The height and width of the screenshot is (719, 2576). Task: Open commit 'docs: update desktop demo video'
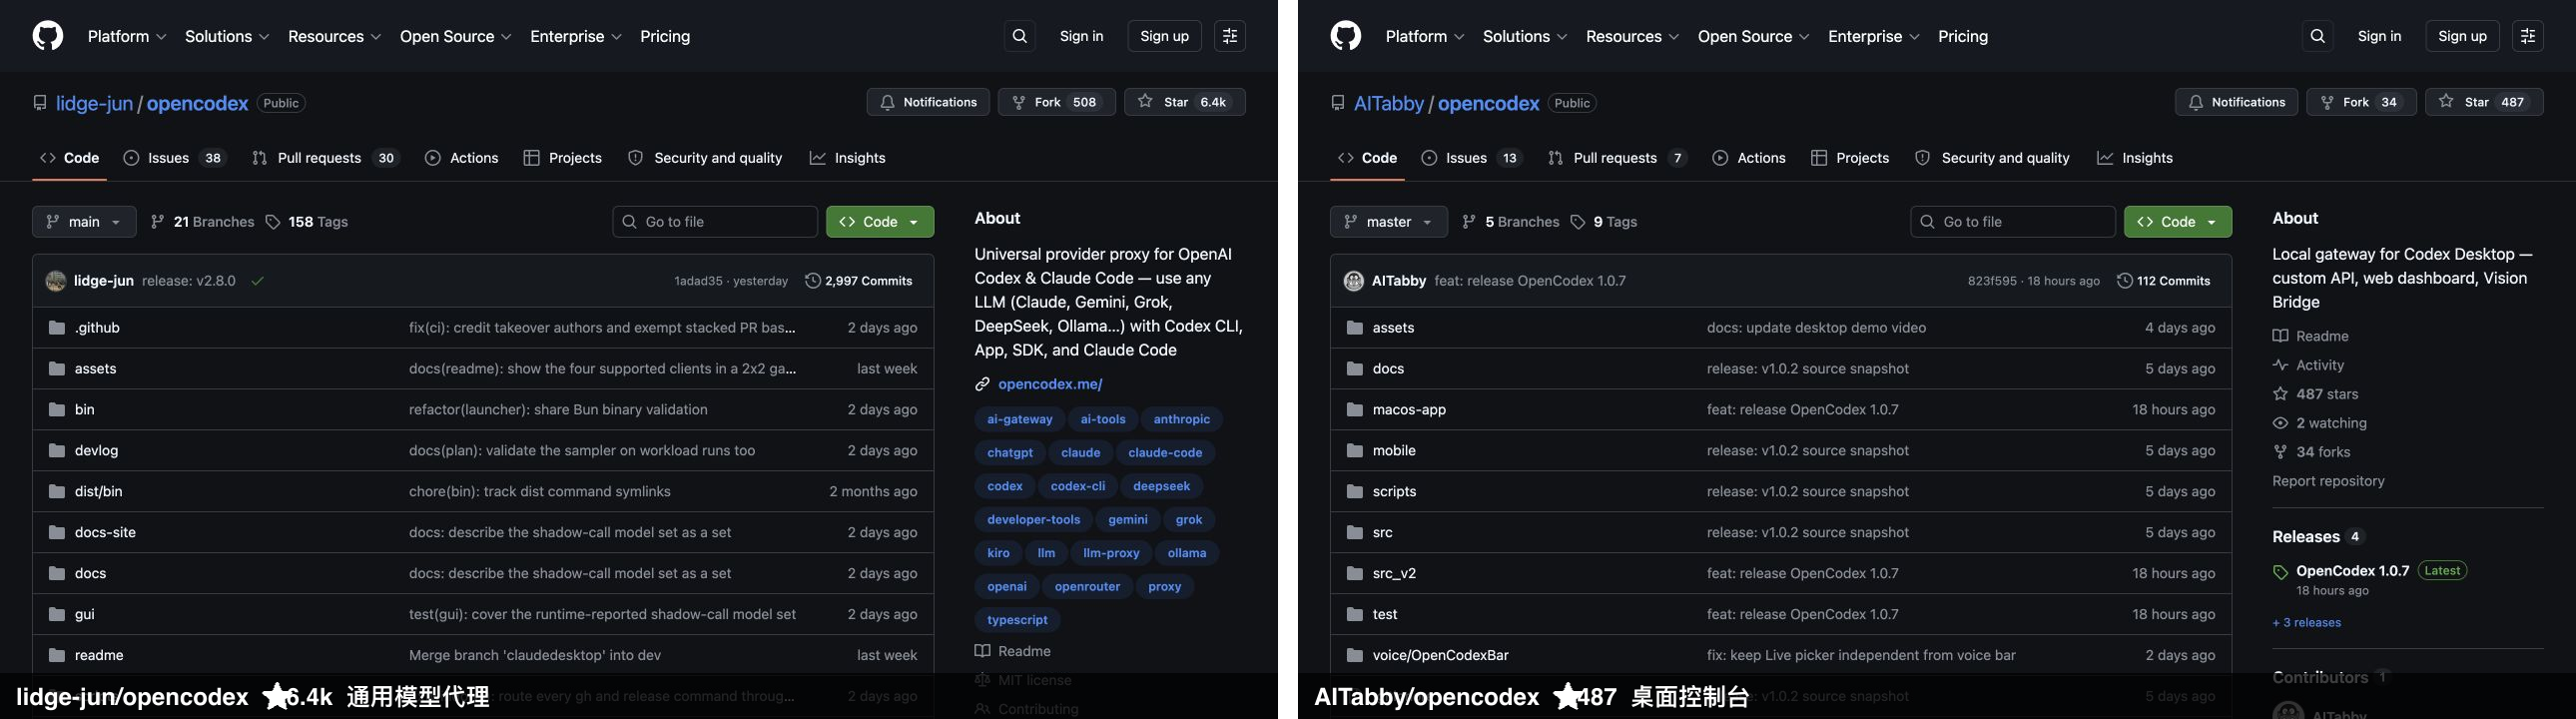tap(1816, 328)
